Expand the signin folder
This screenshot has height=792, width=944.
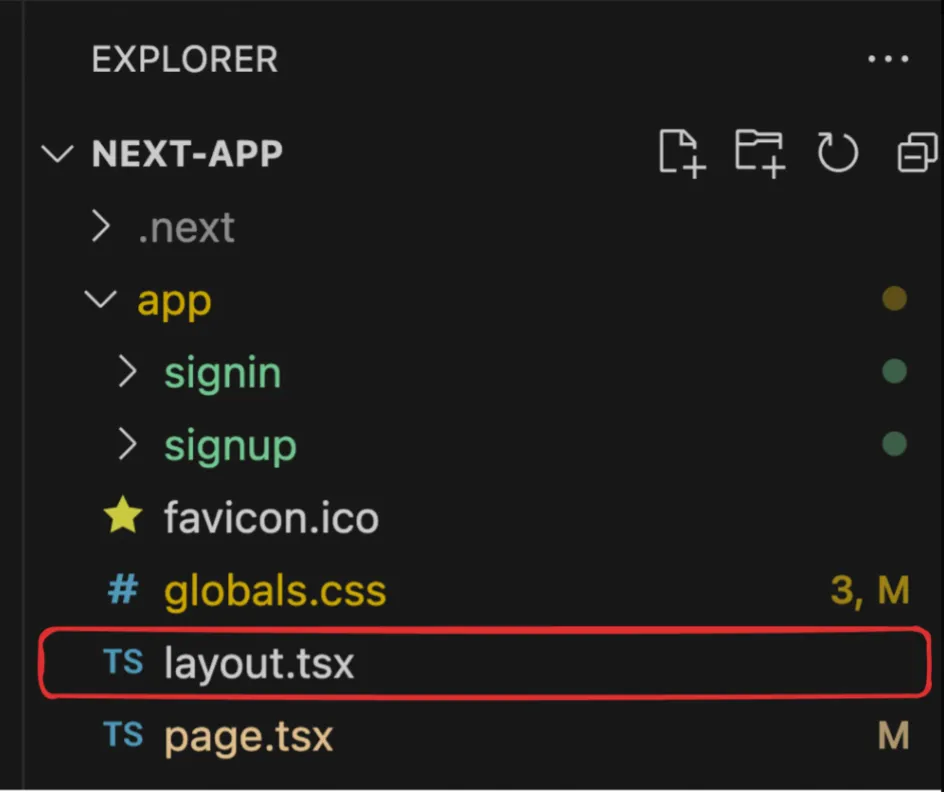[x=127, y=372]
